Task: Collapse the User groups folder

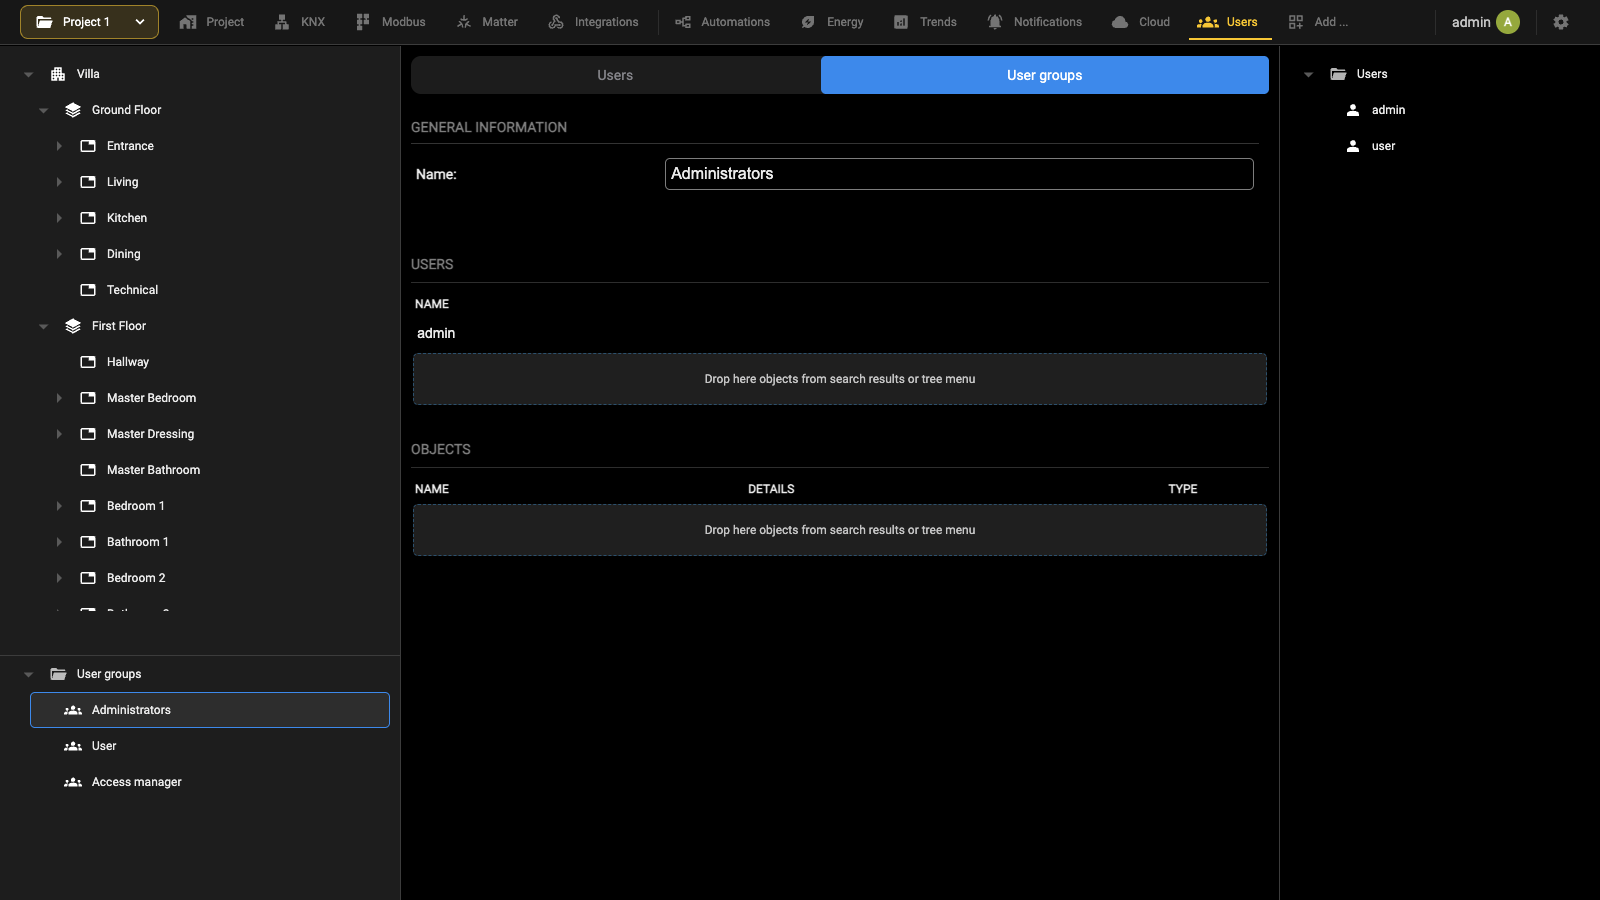Action: point(28,674)
